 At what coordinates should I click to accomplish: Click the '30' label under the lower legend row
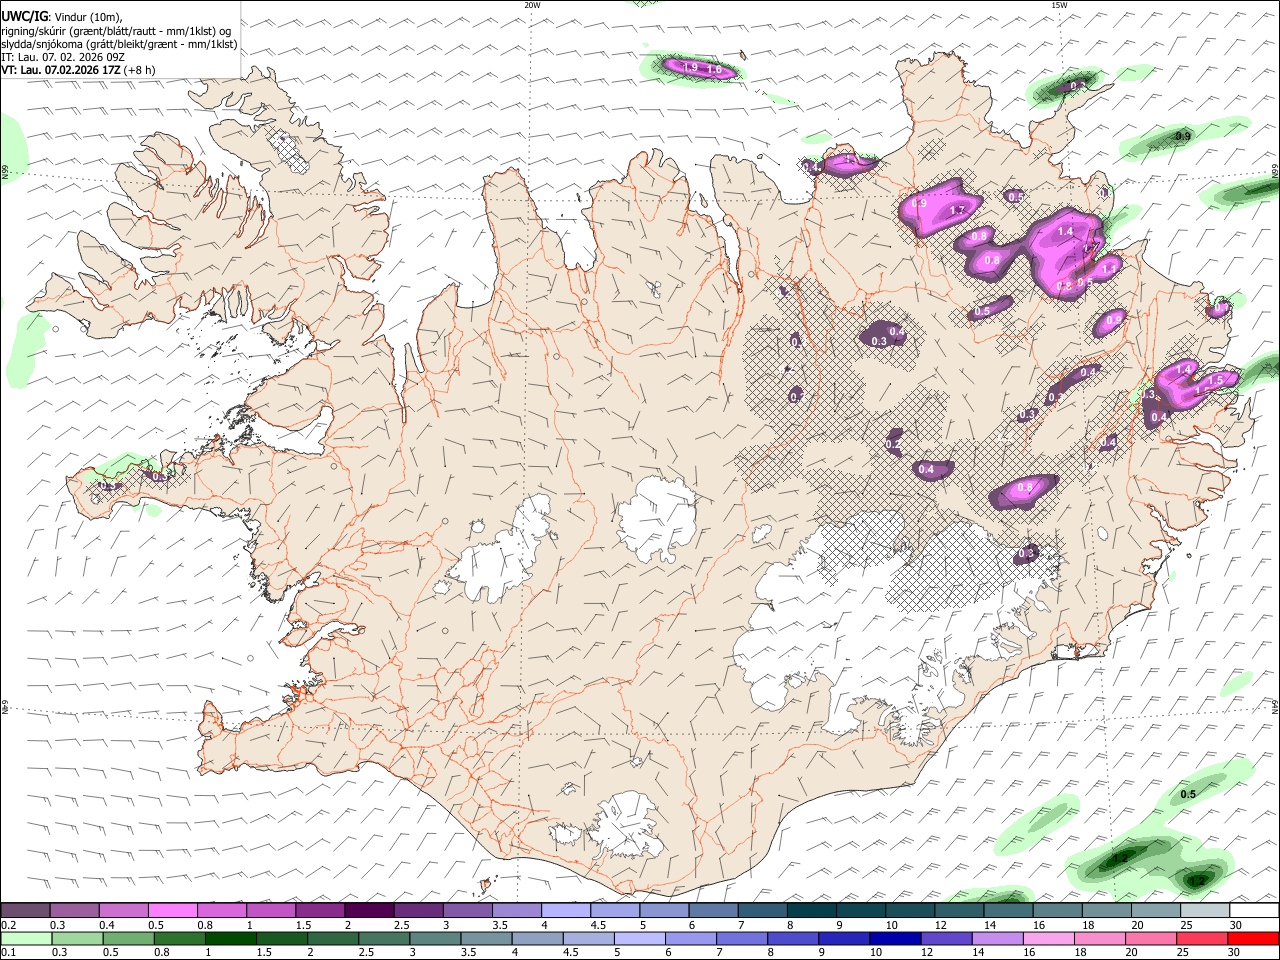(1236, 953)
